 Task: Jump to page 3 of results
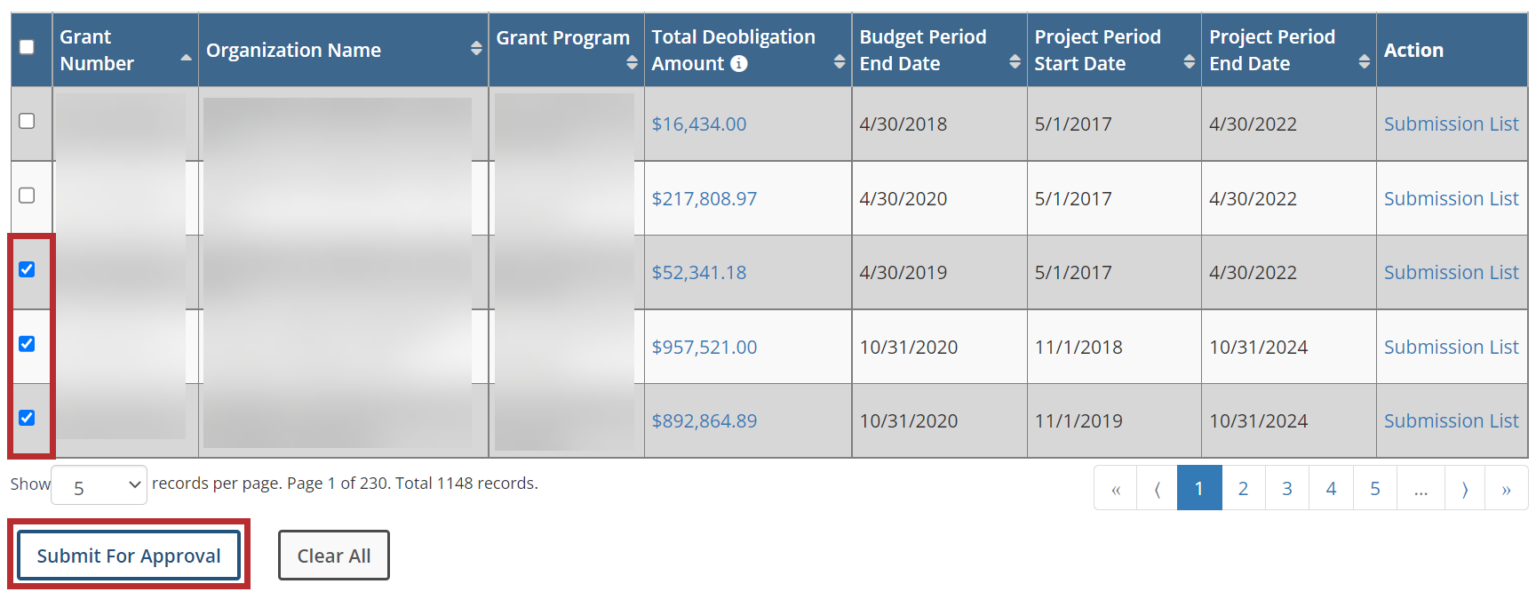pyautogui.click(x=1287, y=489)
